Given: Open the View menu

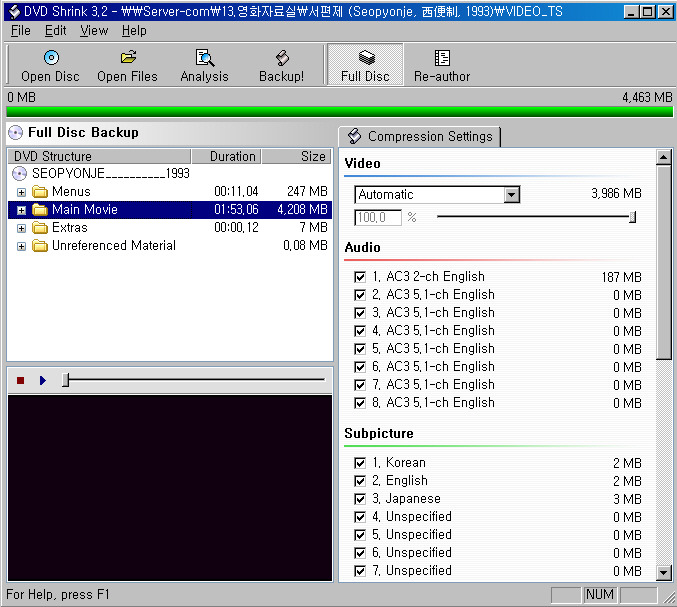Looking at the screenshot, I should (94, 31).
